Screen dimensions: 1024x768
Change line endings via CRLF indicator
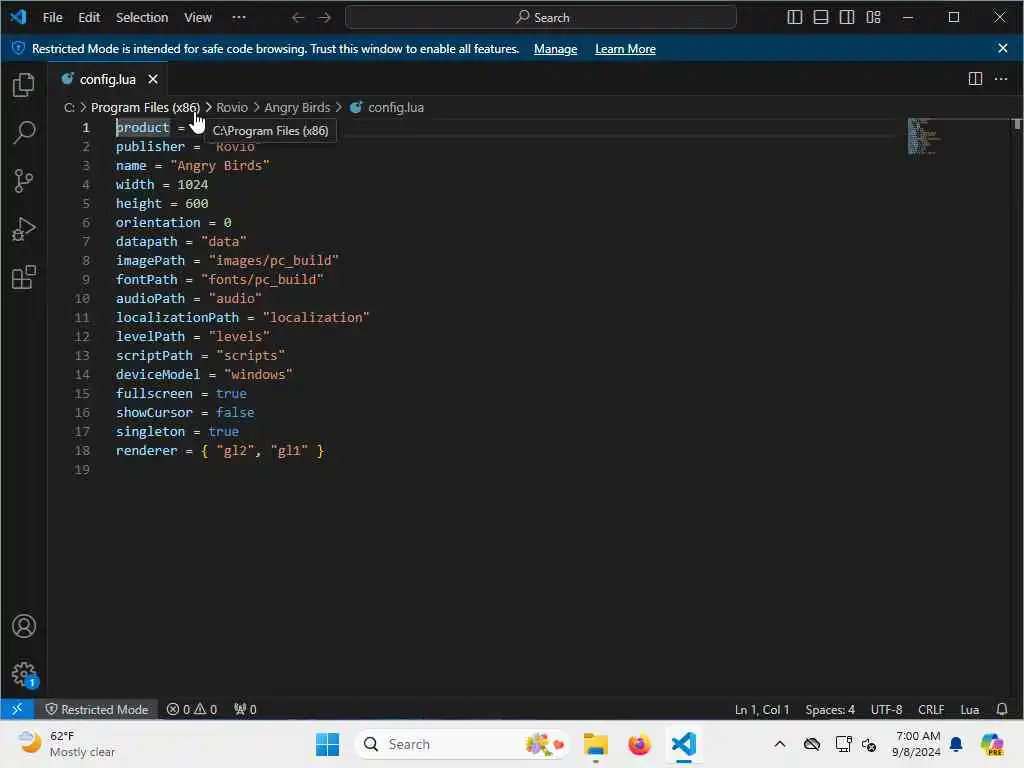coord(931,709)
